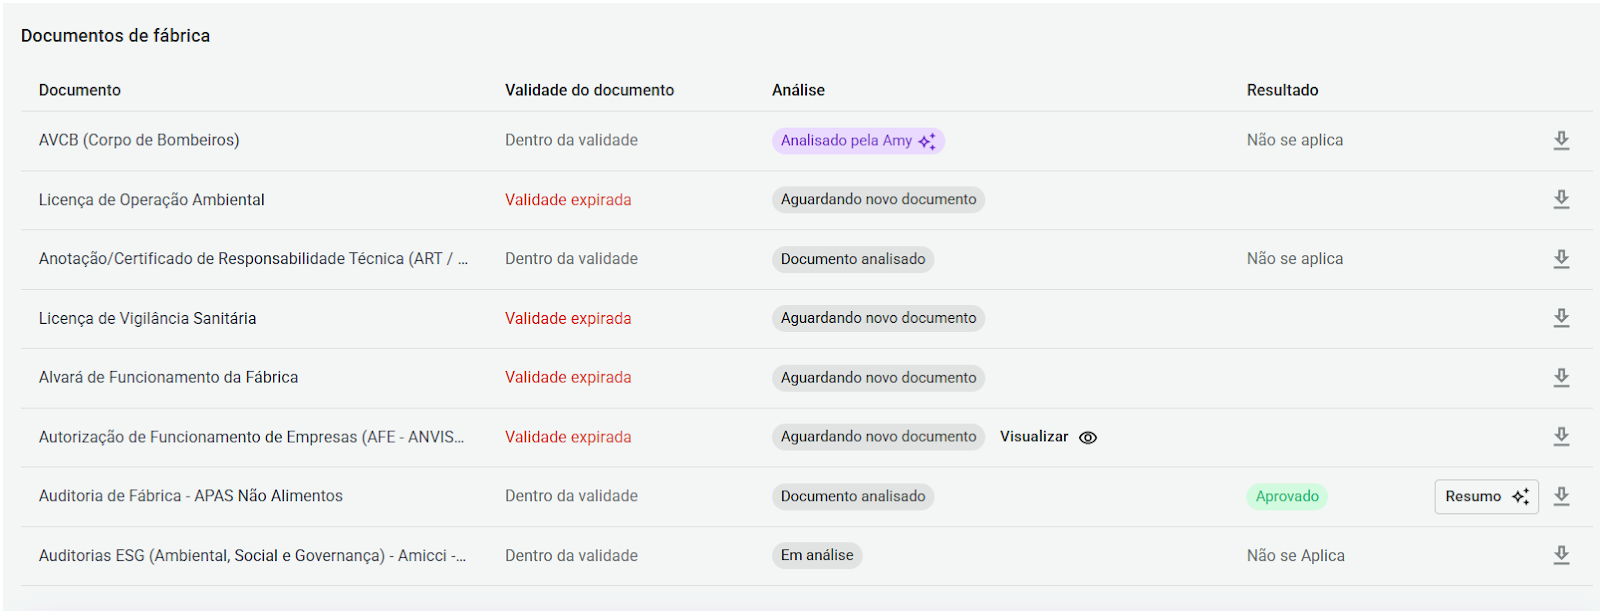Select the Auditoria de Fábrica - APAS row name

[191, 496]
